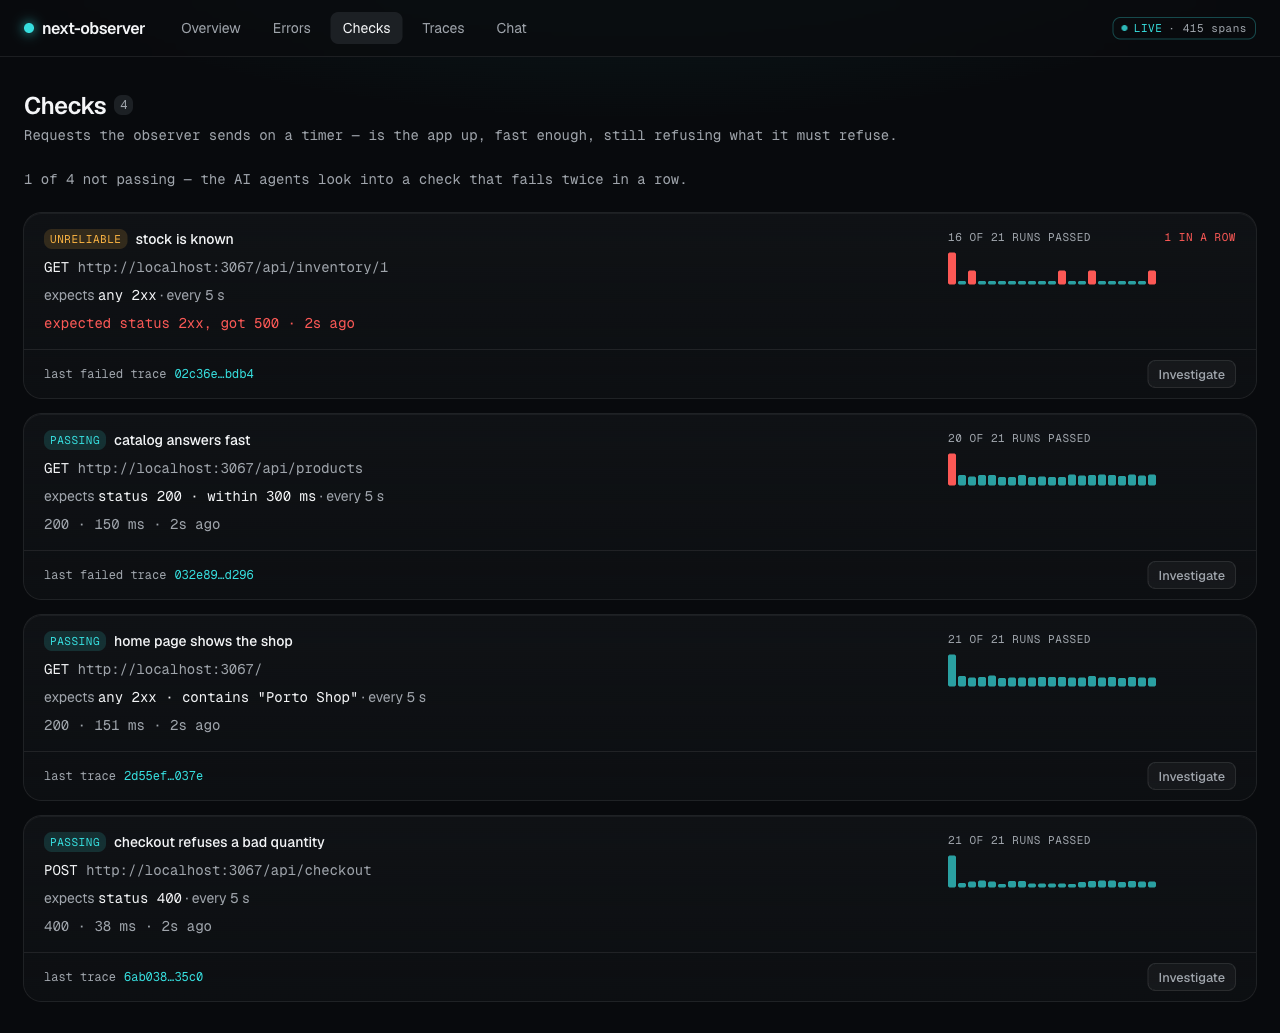1280x1033 pixels.
Task: Click the Checks count badge showing 4
Action: pyautogui.click(x=123, y=105)
